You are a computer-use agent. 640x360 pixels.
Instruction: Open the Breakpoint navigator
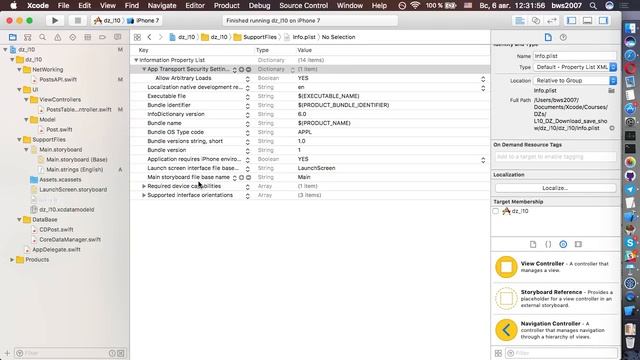[102, 37]
